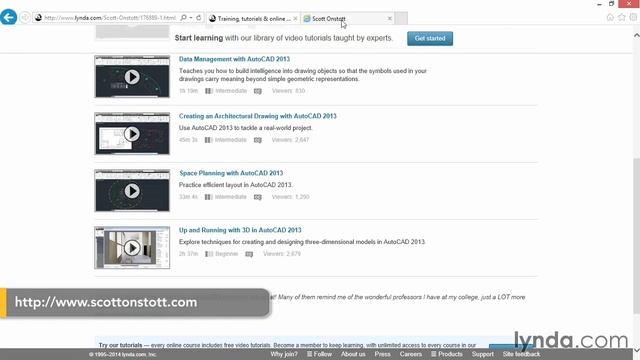Image resolution: width=640 pixels, height=360 pixels.
Task: Click closed captions icon for Architectural Drawing course
Action: pyautogui.click(x=258, y=140)
